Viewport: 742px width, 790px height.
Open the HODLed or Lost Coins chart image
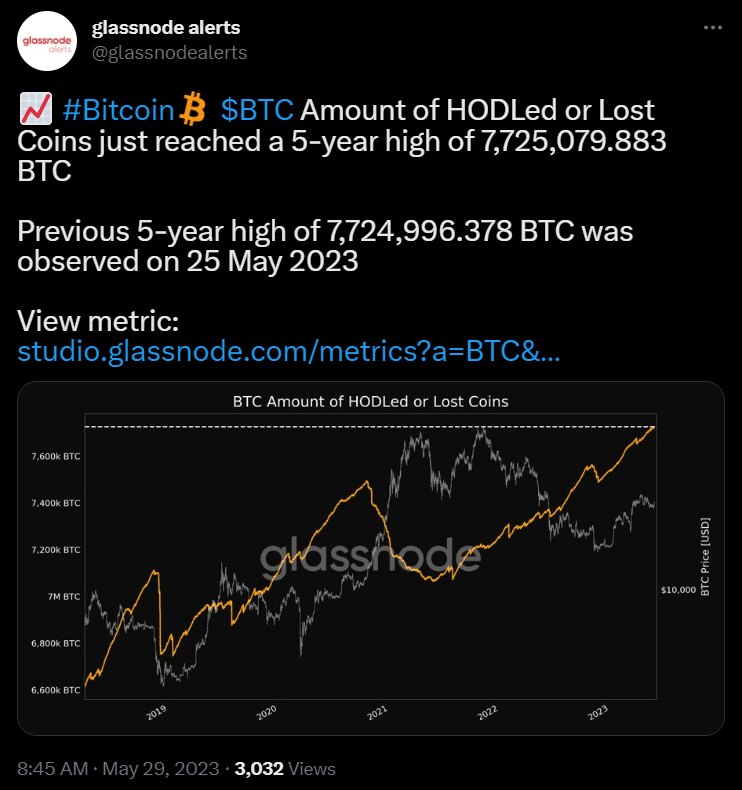[x=371, y=558]
